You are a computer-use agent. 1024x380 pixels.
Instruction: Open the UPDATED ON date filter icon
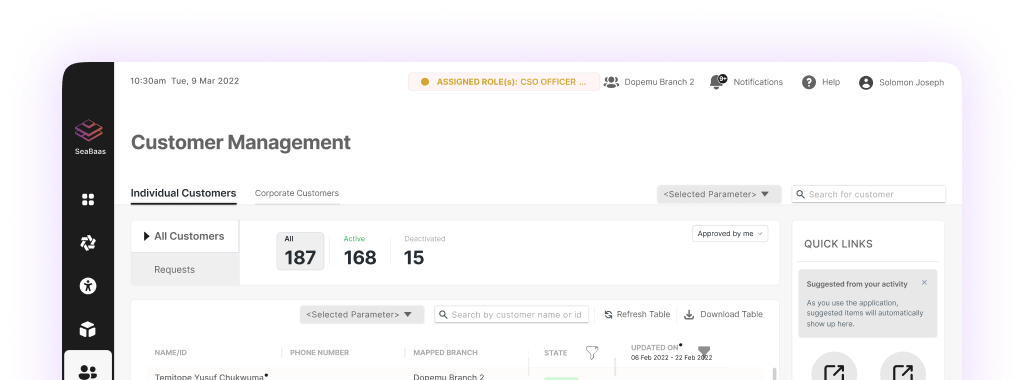pyautogui.click(x=704, y=353)
